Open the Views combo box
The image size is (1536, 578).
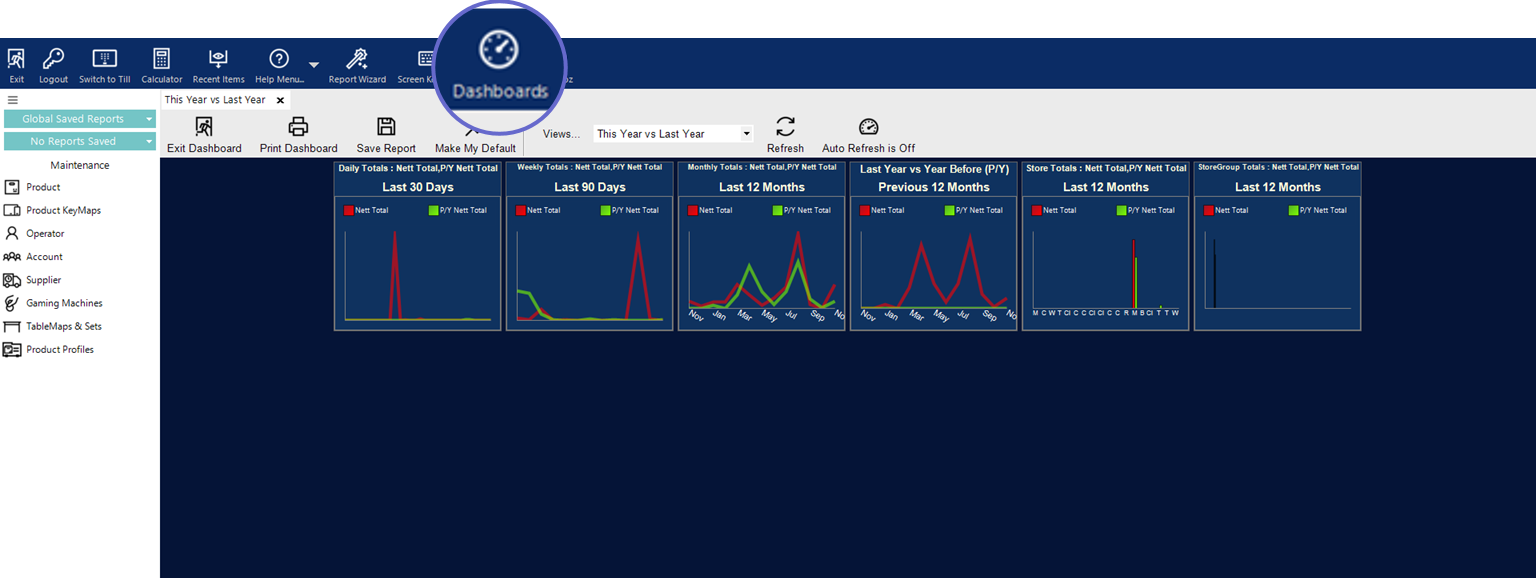673,134
